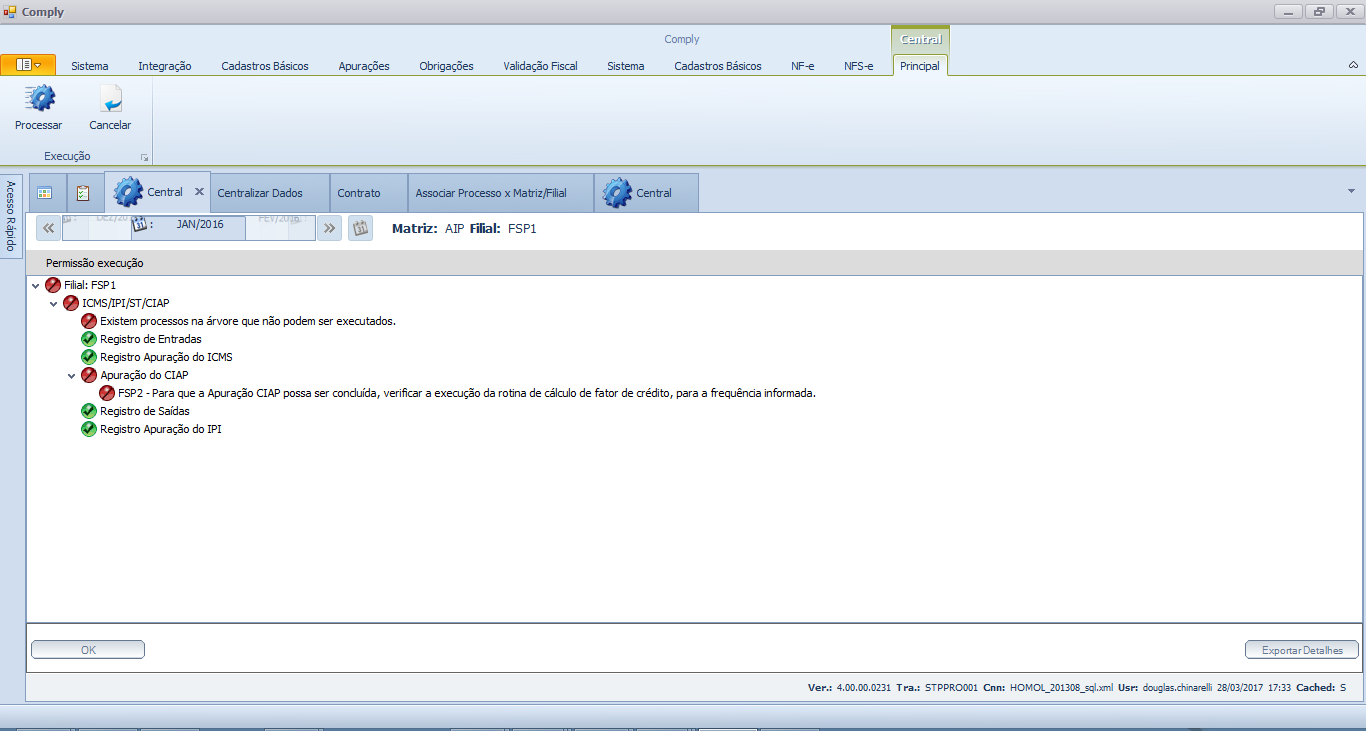The width and height of the screenshot is (1366, 731).
Task: Click the Registro de Saídas green check icon
Action: (89, 411)
